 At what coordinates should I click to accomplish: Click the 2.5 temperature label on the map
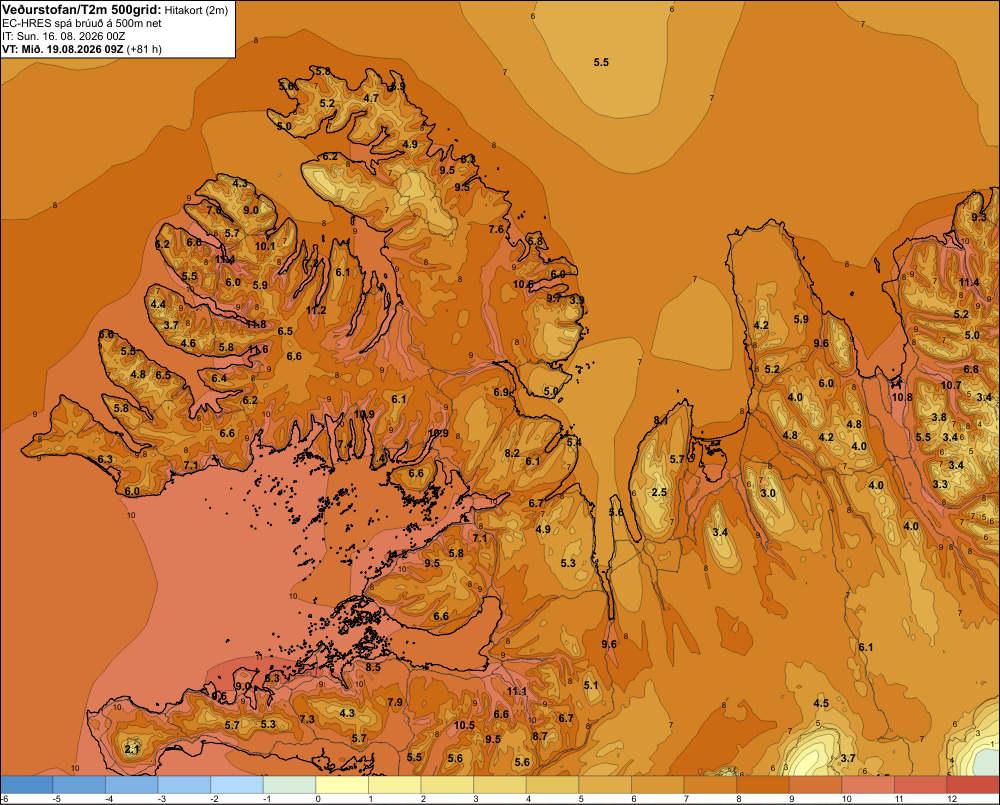(x=659, y=492)
